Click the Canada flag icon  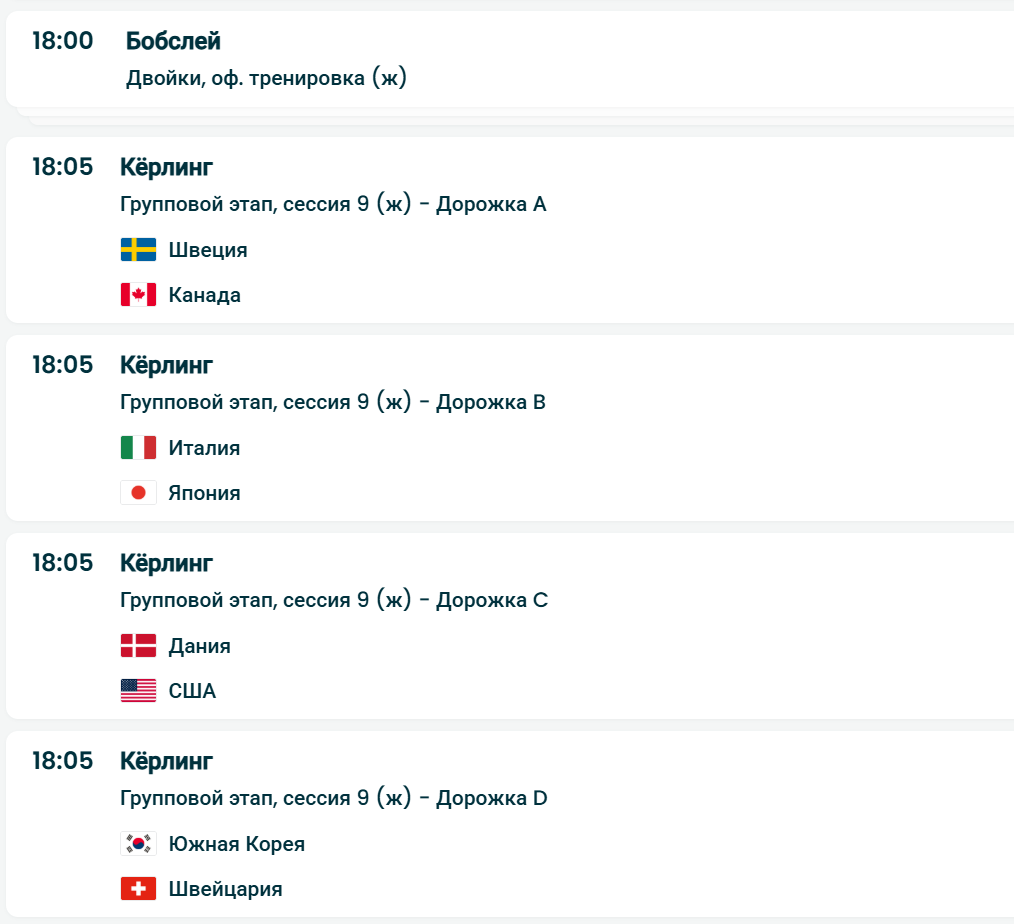pyautogui.click(x=138, y=295)
